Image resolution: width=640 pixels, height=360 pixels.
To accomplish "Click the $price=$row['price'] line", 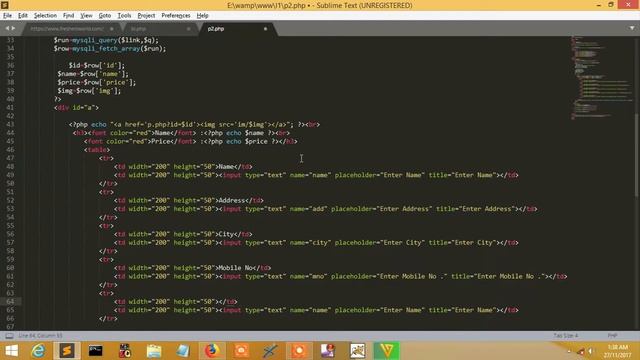I will (x=96, y=82).
